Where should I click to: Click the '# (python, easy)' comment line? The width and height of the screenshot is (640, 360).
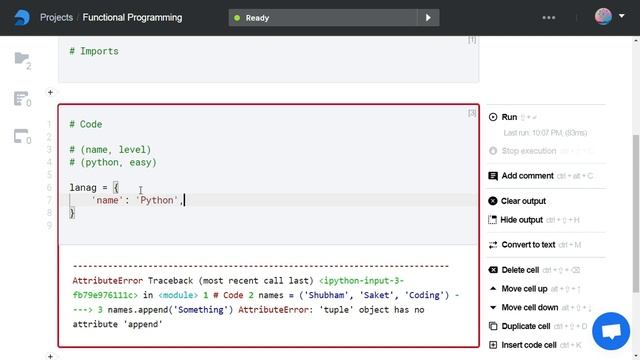click(113, 162)
